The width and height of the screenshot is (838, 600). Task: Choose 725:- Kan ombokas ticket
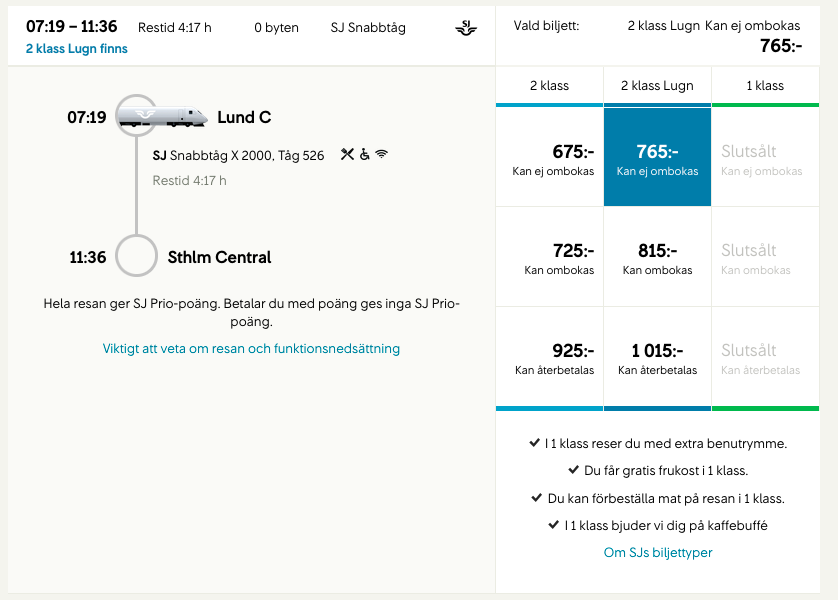549,257
